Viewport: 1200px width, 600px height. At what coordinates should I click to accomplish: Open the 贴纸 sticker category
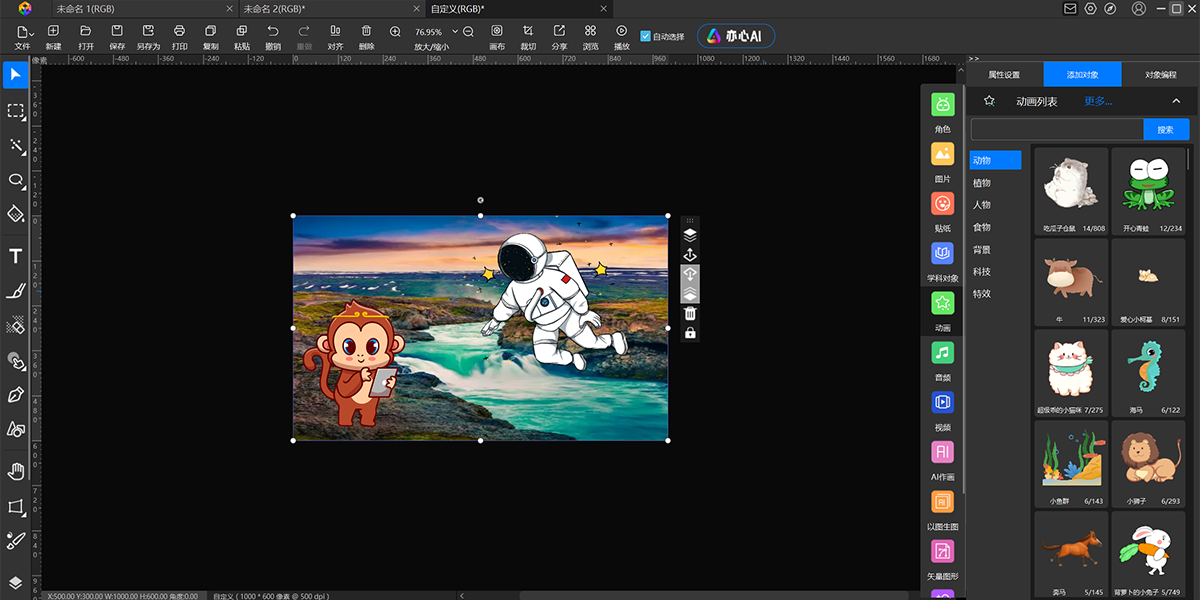[942, 205]
